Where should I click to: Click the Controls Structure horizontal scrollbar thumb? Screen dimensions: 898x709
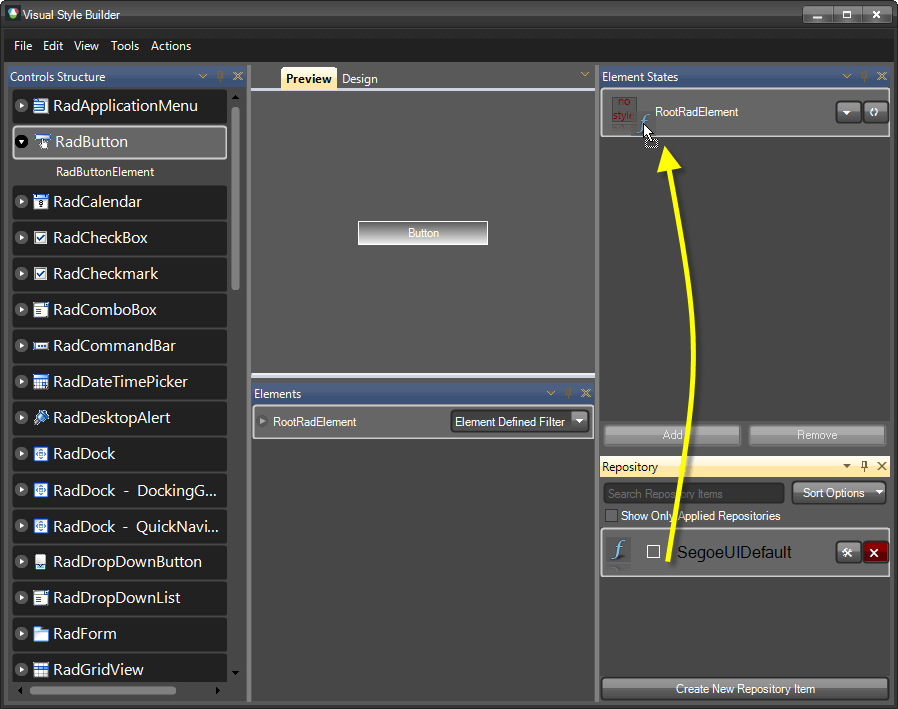point(103,691)
